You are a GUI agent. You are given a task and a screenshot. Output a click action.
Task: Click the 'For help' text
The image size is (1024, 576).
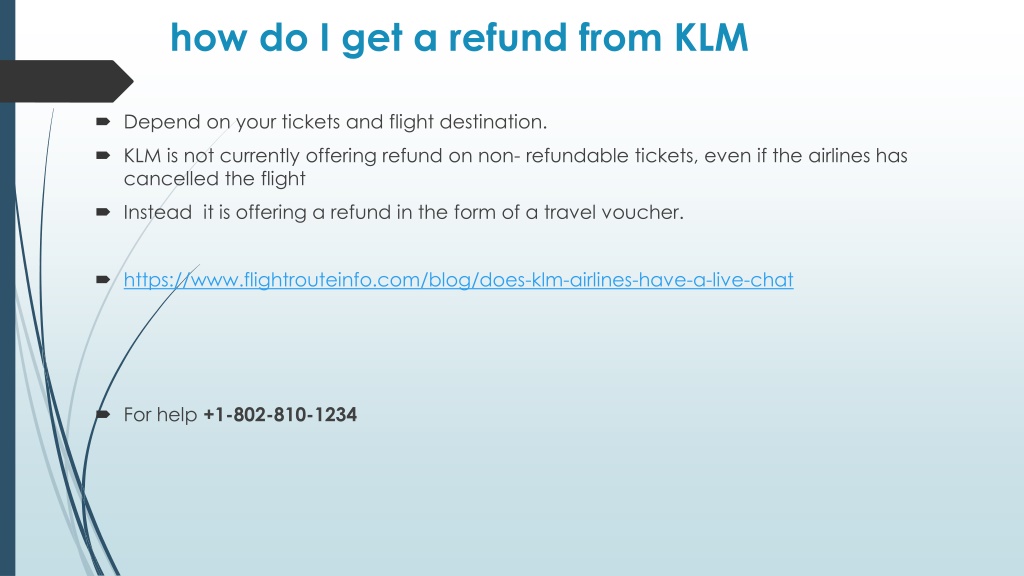[x=160, y=415]
